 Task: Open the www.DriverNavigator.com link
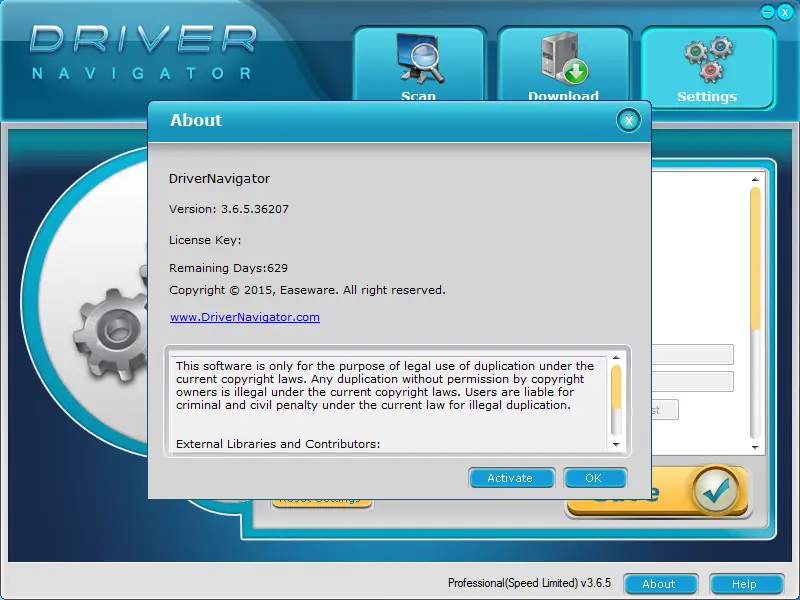point(245,317)
